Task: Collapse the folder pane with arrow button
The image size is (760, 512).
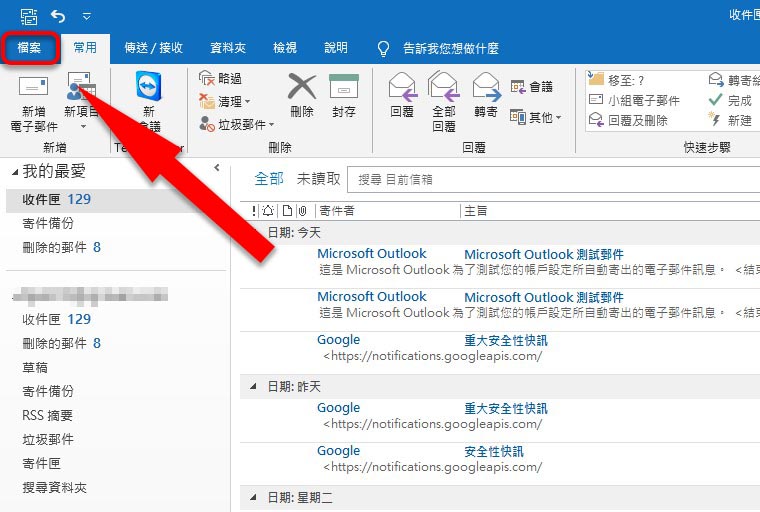Action: pos(217,168)
